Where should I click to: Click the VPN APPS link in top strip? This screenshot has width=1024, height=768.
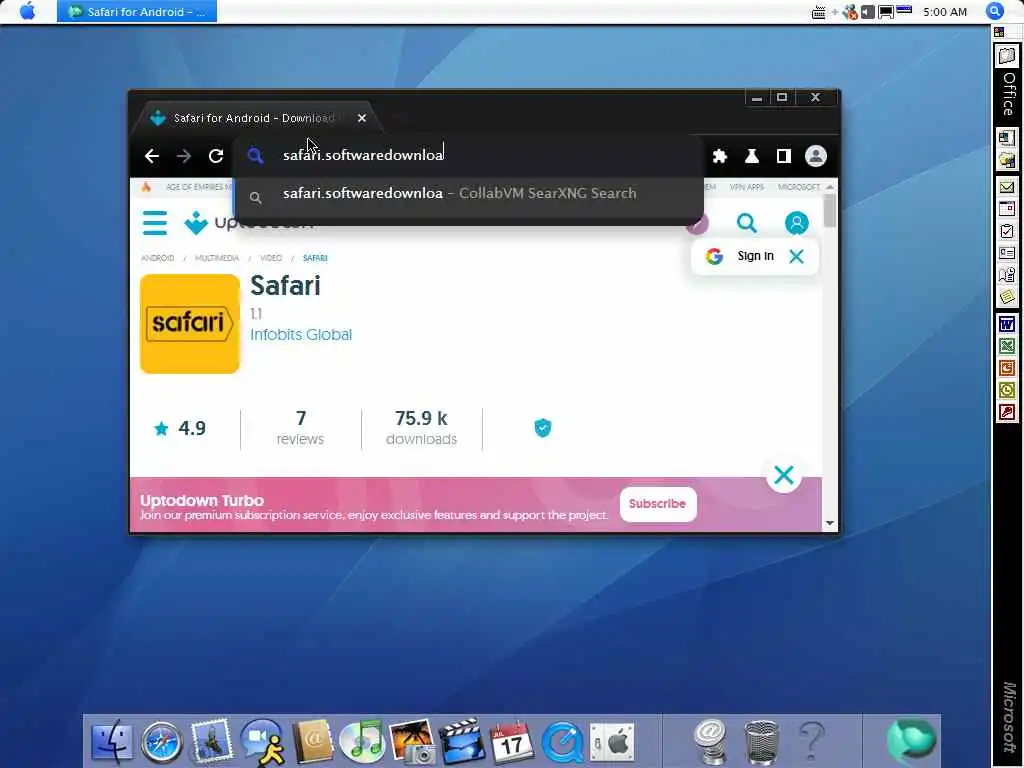746,187
